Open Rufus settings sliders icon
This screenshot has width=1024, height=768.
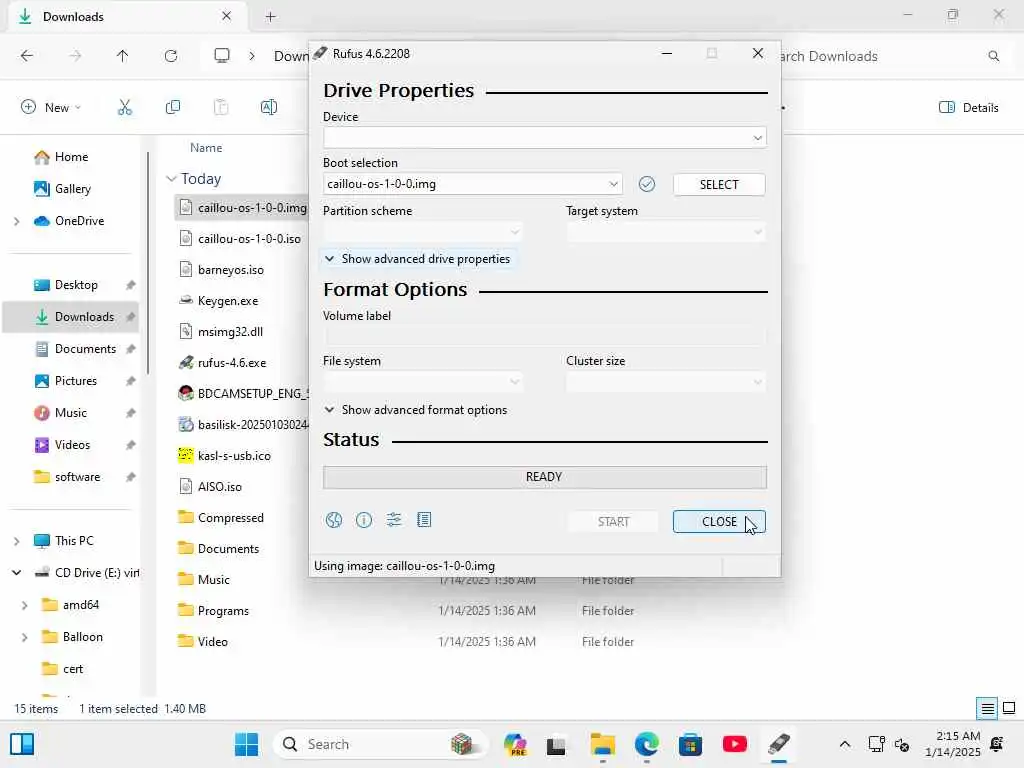coord(394,520)
